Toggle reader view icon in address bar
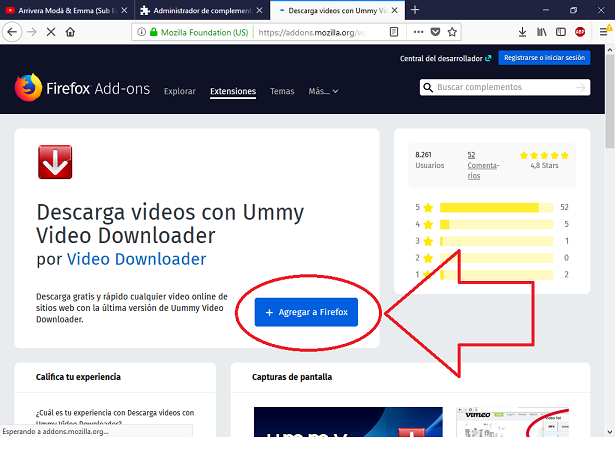Viewport: 615px width, 461px height. point(394,32)
